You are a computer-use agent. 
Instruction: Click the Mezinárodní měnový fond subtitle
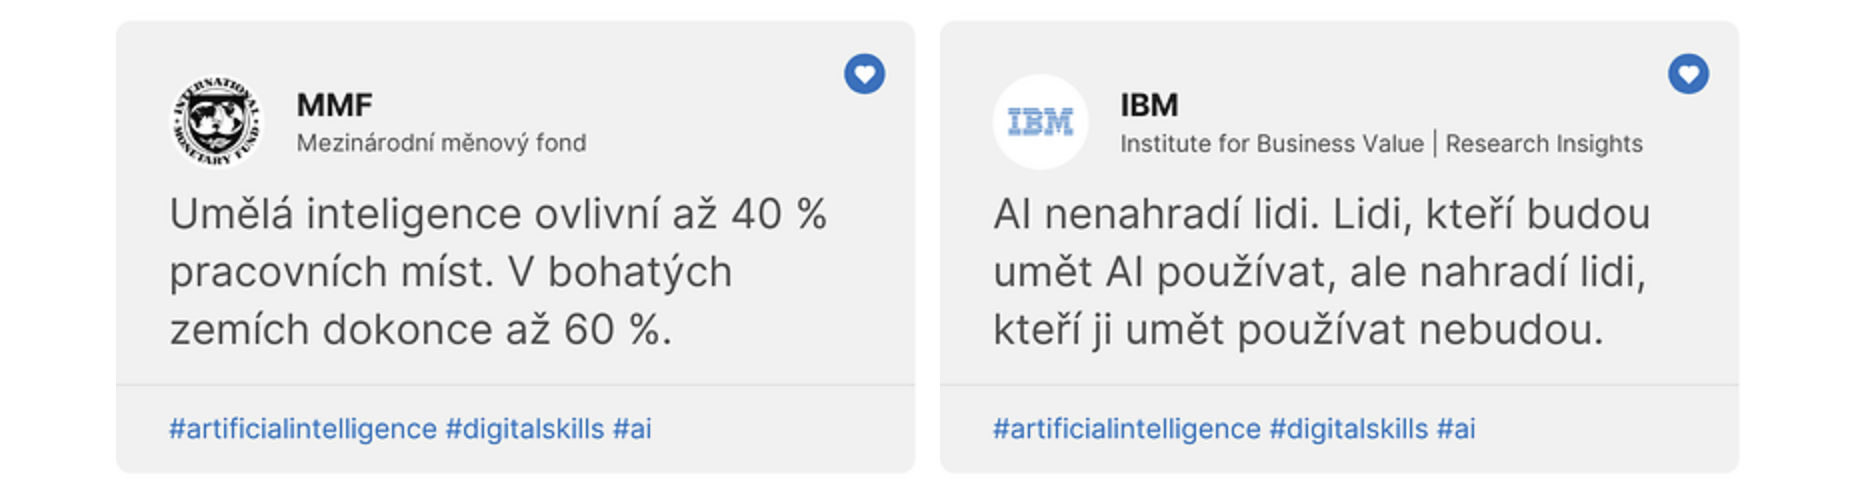tap(441, 143)
